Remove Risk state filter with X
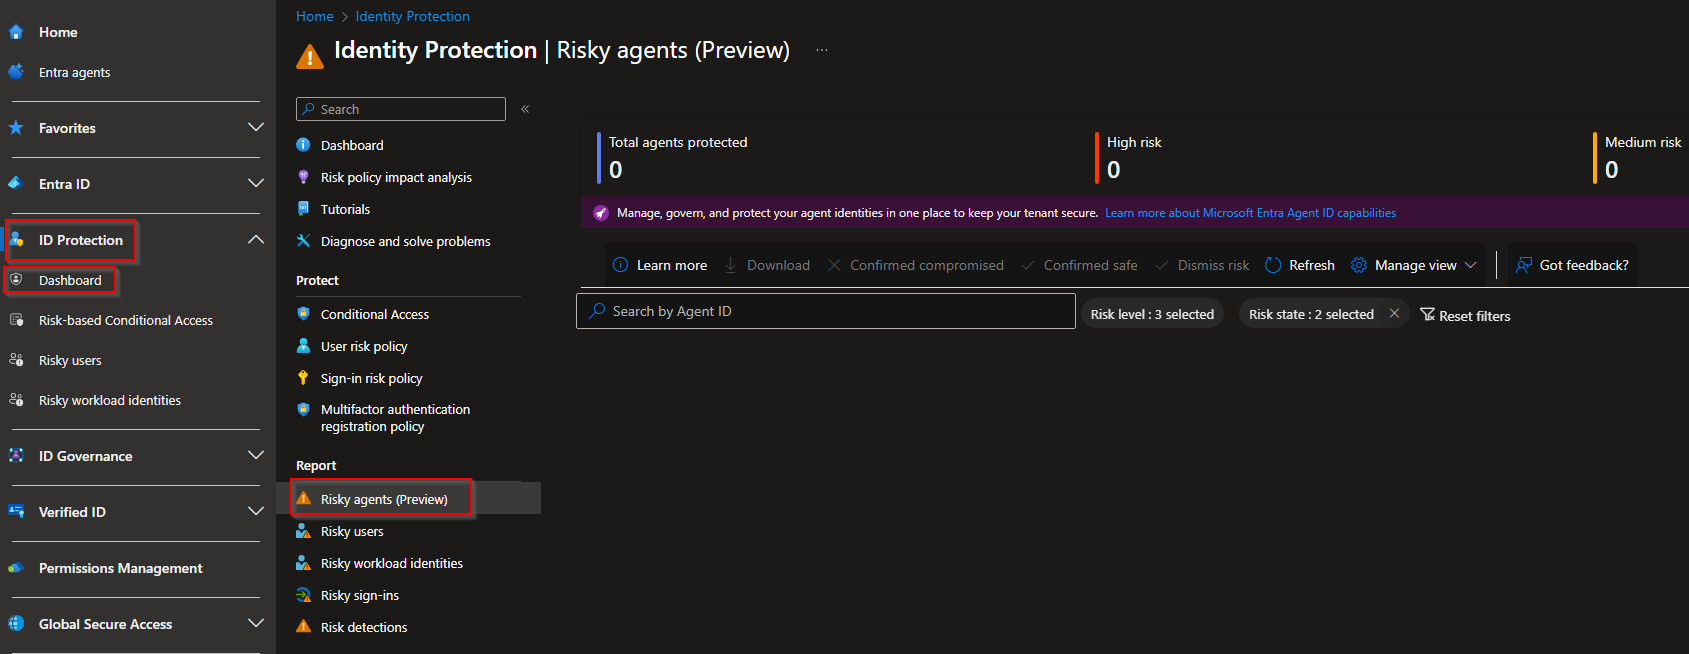This screenshot has height=654, width=1689. pos(1394,314)
